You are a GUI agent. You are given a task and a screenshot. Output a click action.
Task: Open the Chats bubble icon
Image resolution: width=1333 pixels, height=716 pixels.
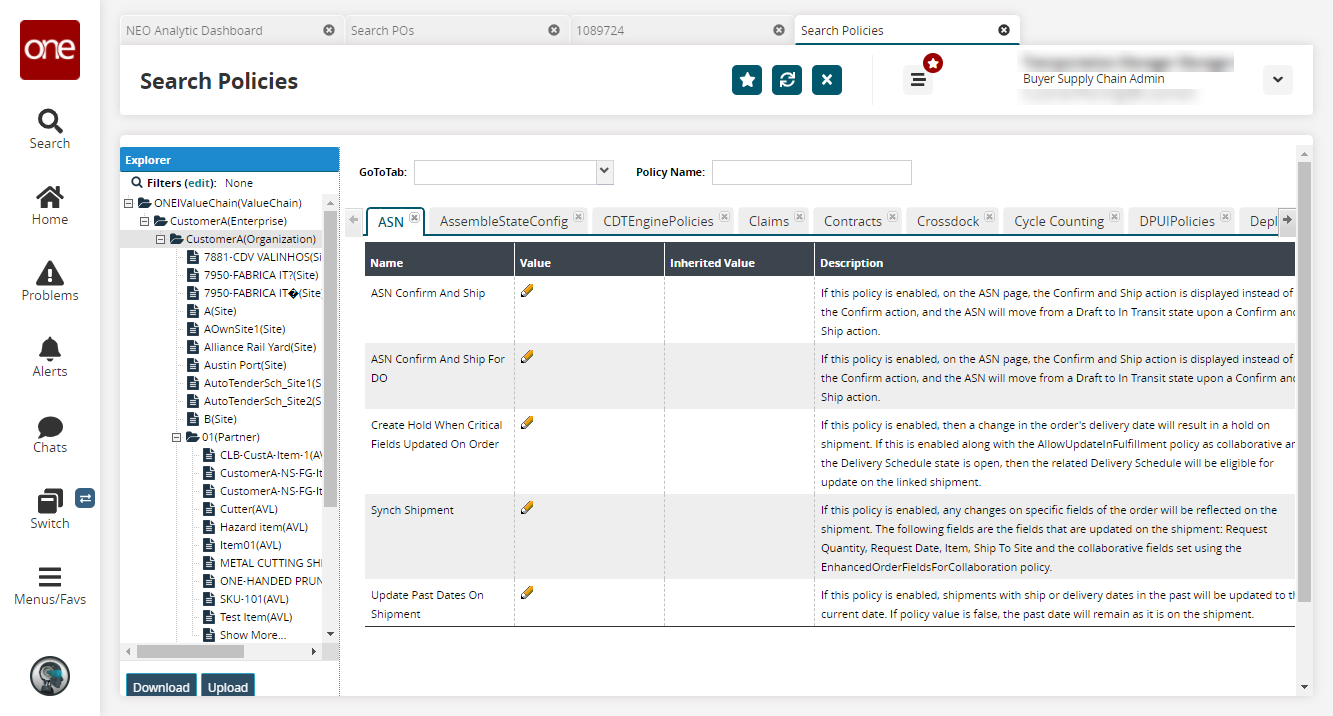point(49,433)
